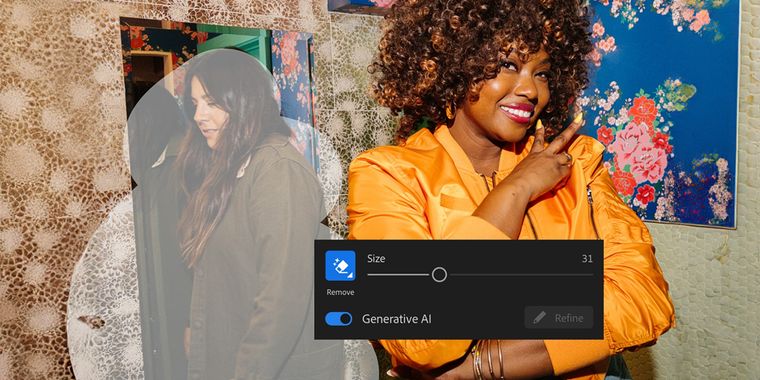Click the Size label text
This screenshot has width=760, height=380.
[376, 259]
